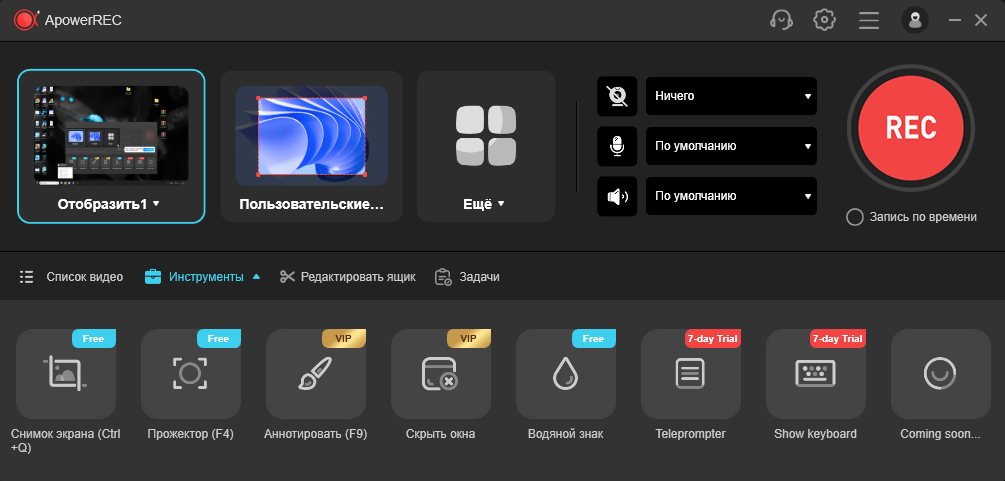Click the blue toolbox icon
1005x481 pixels.
[x=153, y=277]
